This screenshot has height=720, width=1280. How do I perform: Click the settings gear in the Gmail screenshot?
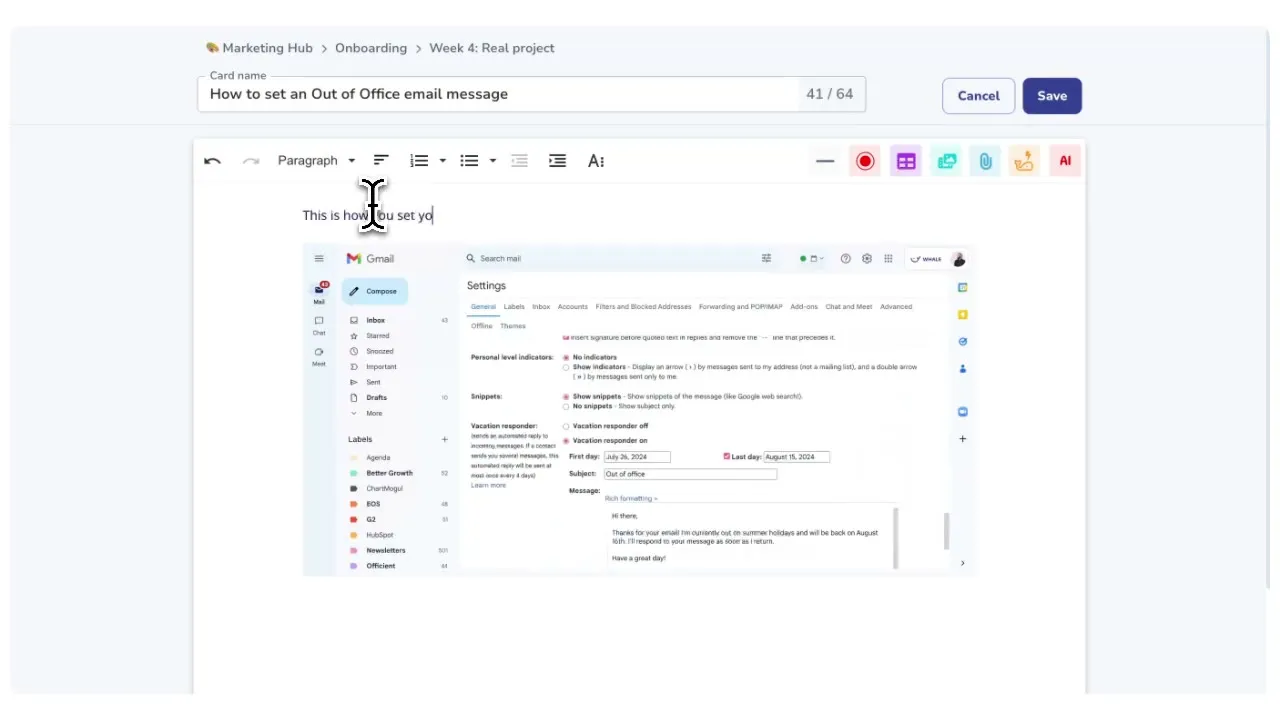(867, 258)
